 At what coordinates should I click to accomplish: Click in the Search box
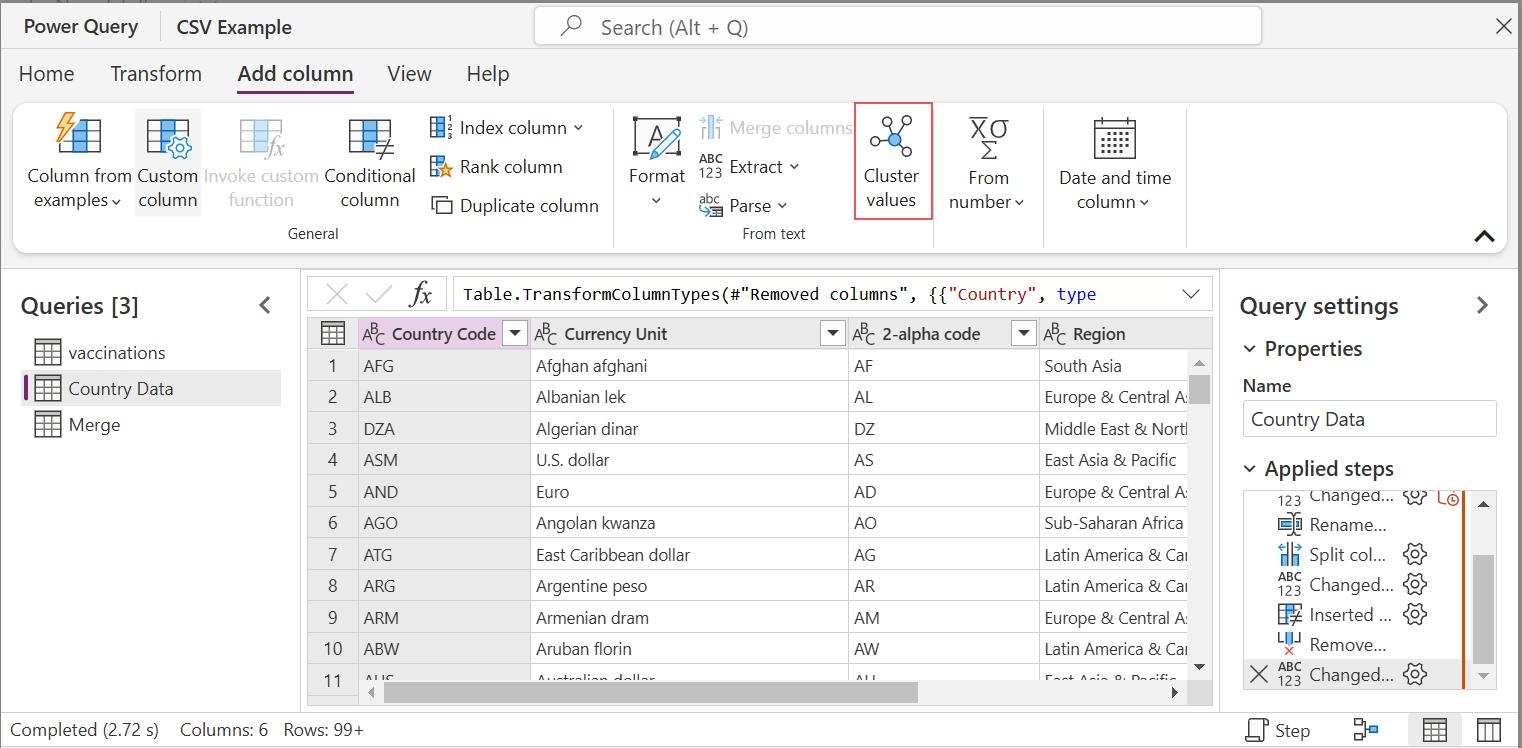[898, 27]
